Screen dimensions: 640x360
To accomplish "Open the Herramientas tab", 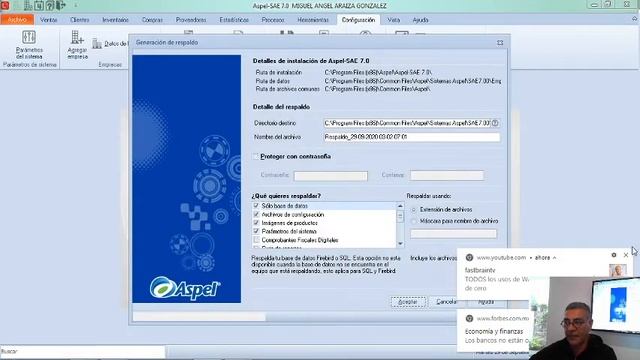I will point(313,20).
